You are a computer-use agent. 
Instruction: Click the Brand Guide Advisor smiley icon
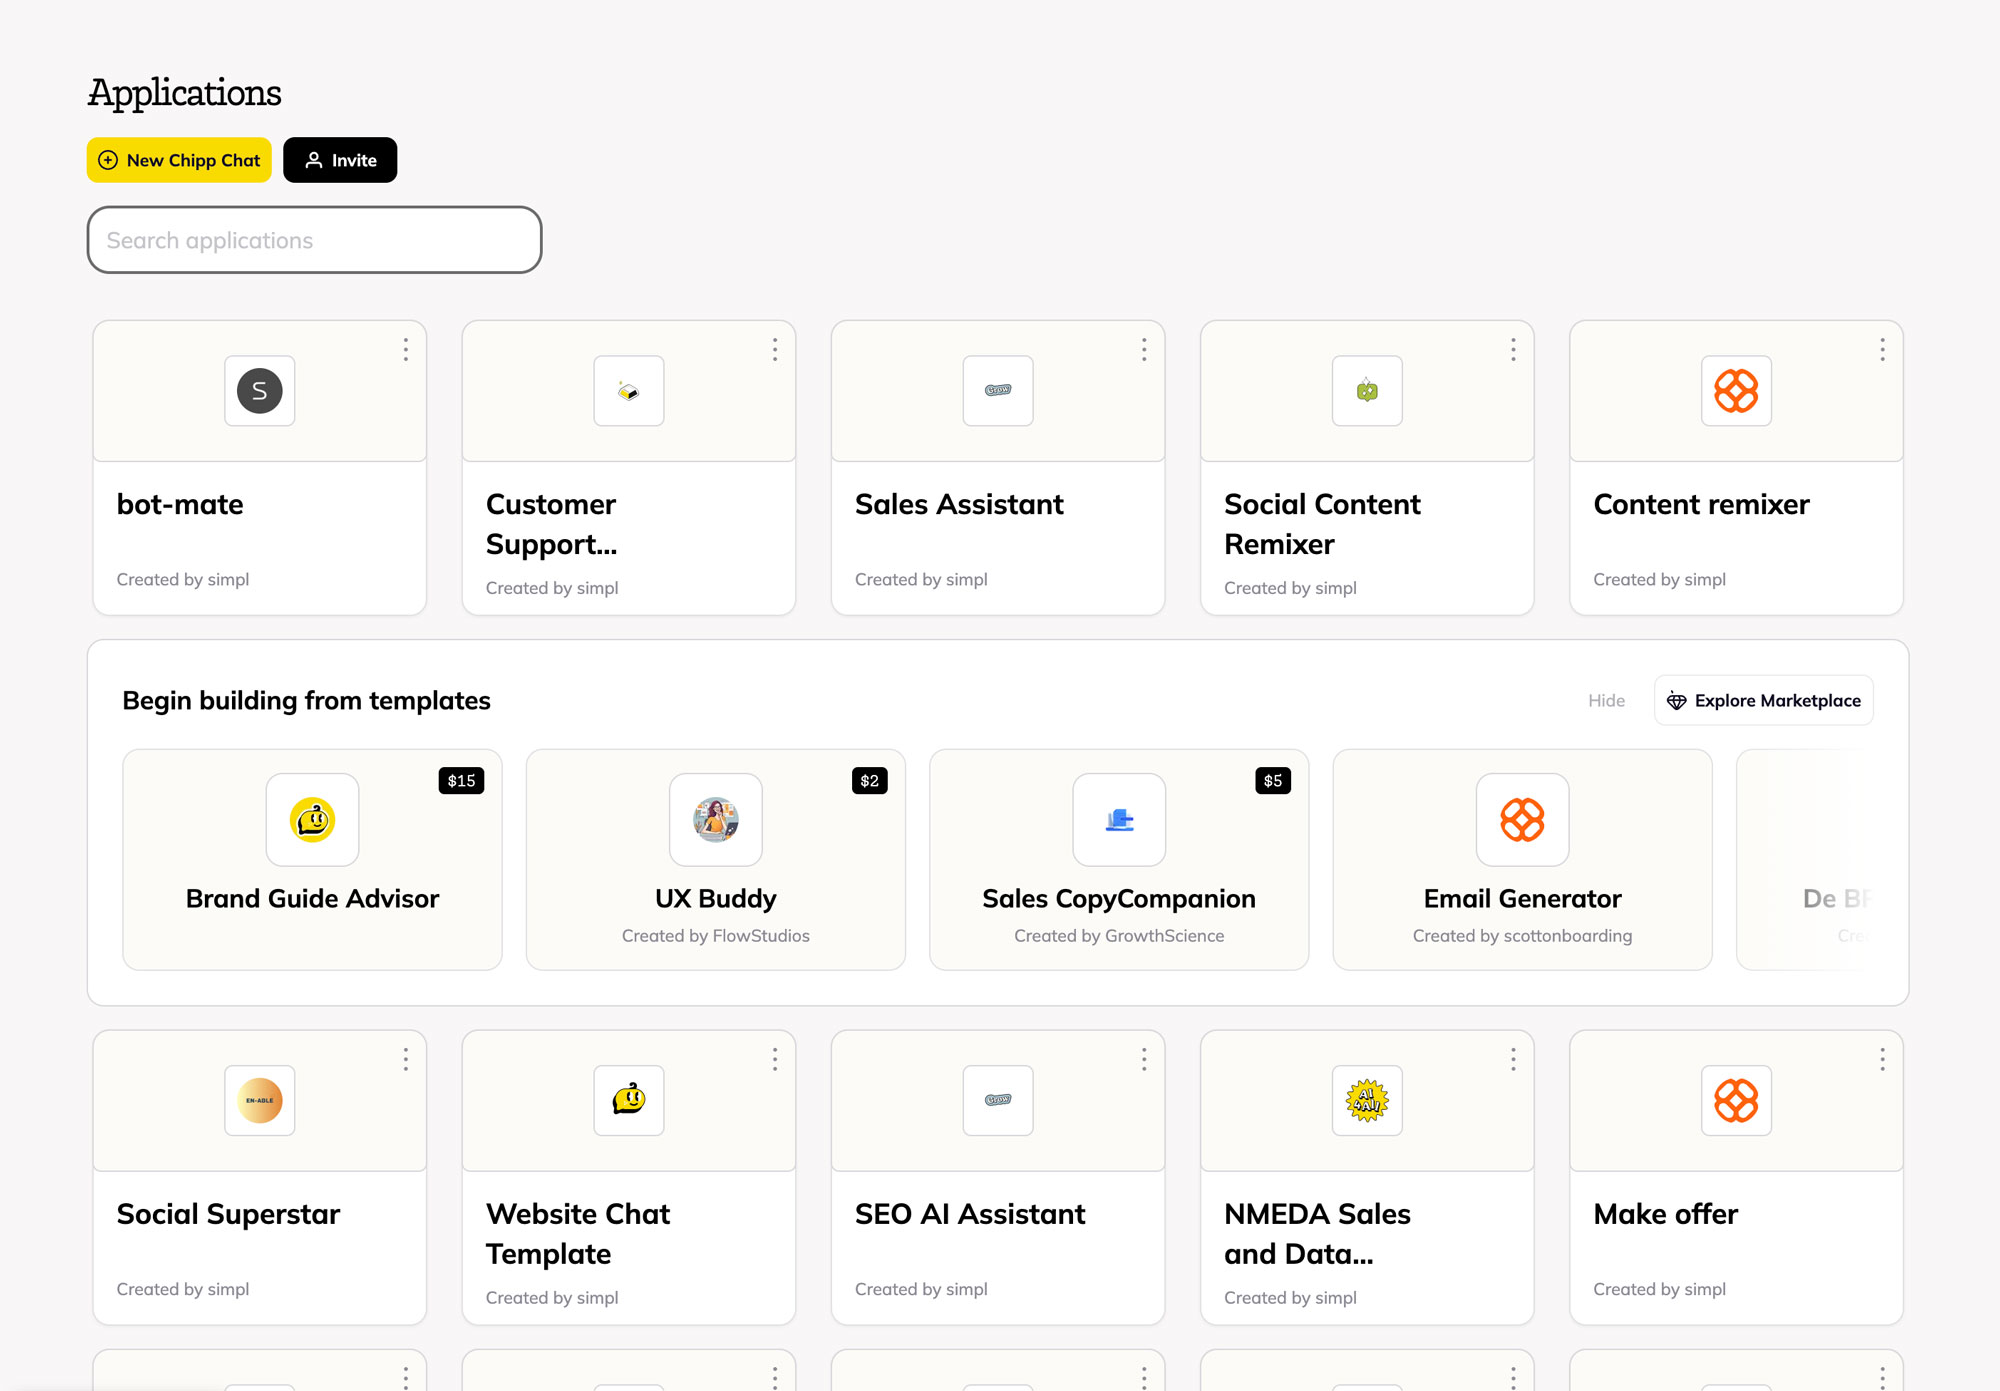pos(313,819)
